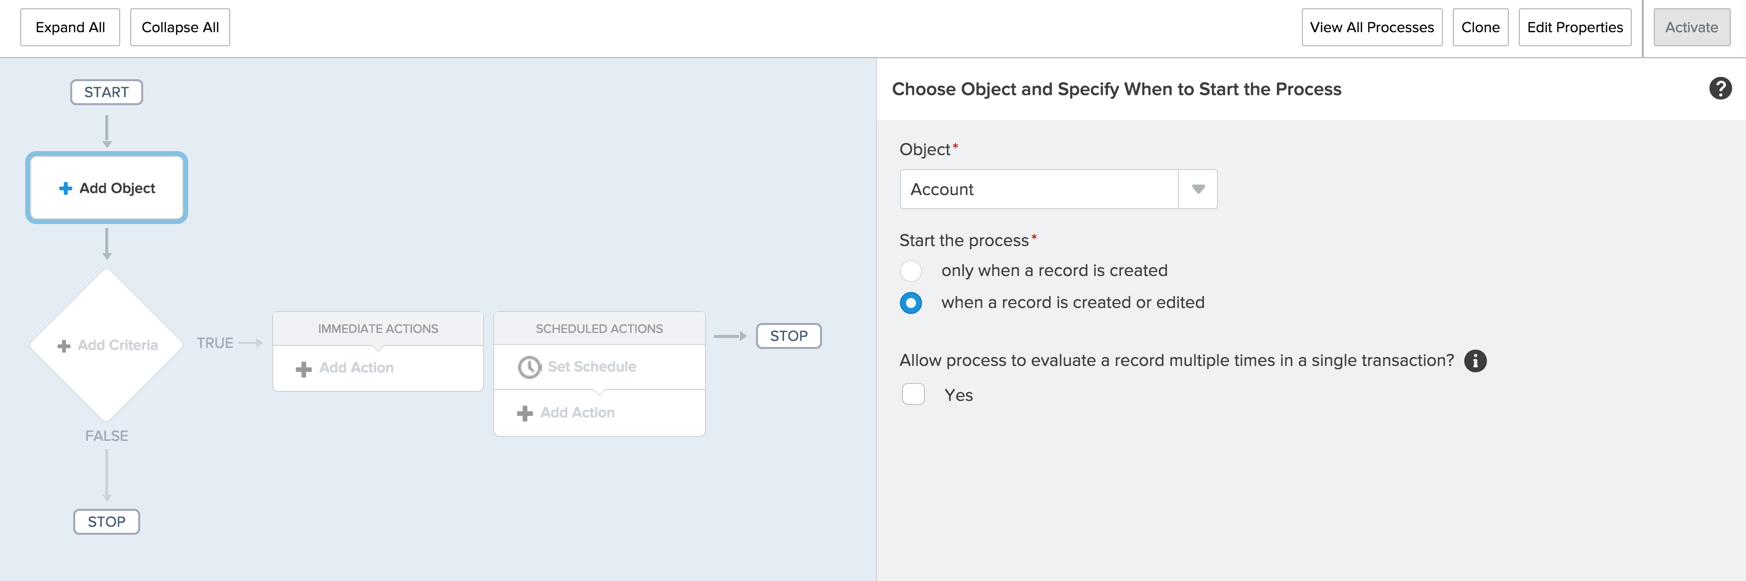Open the Object dropdown arrow
Viewport: 1746px width, 581px height.
pos(1197,189)
